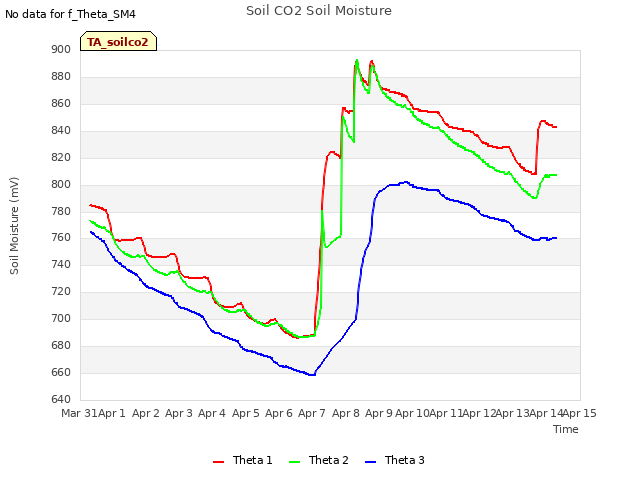Click the Apr 5 x-axis label

pos(246,413)
